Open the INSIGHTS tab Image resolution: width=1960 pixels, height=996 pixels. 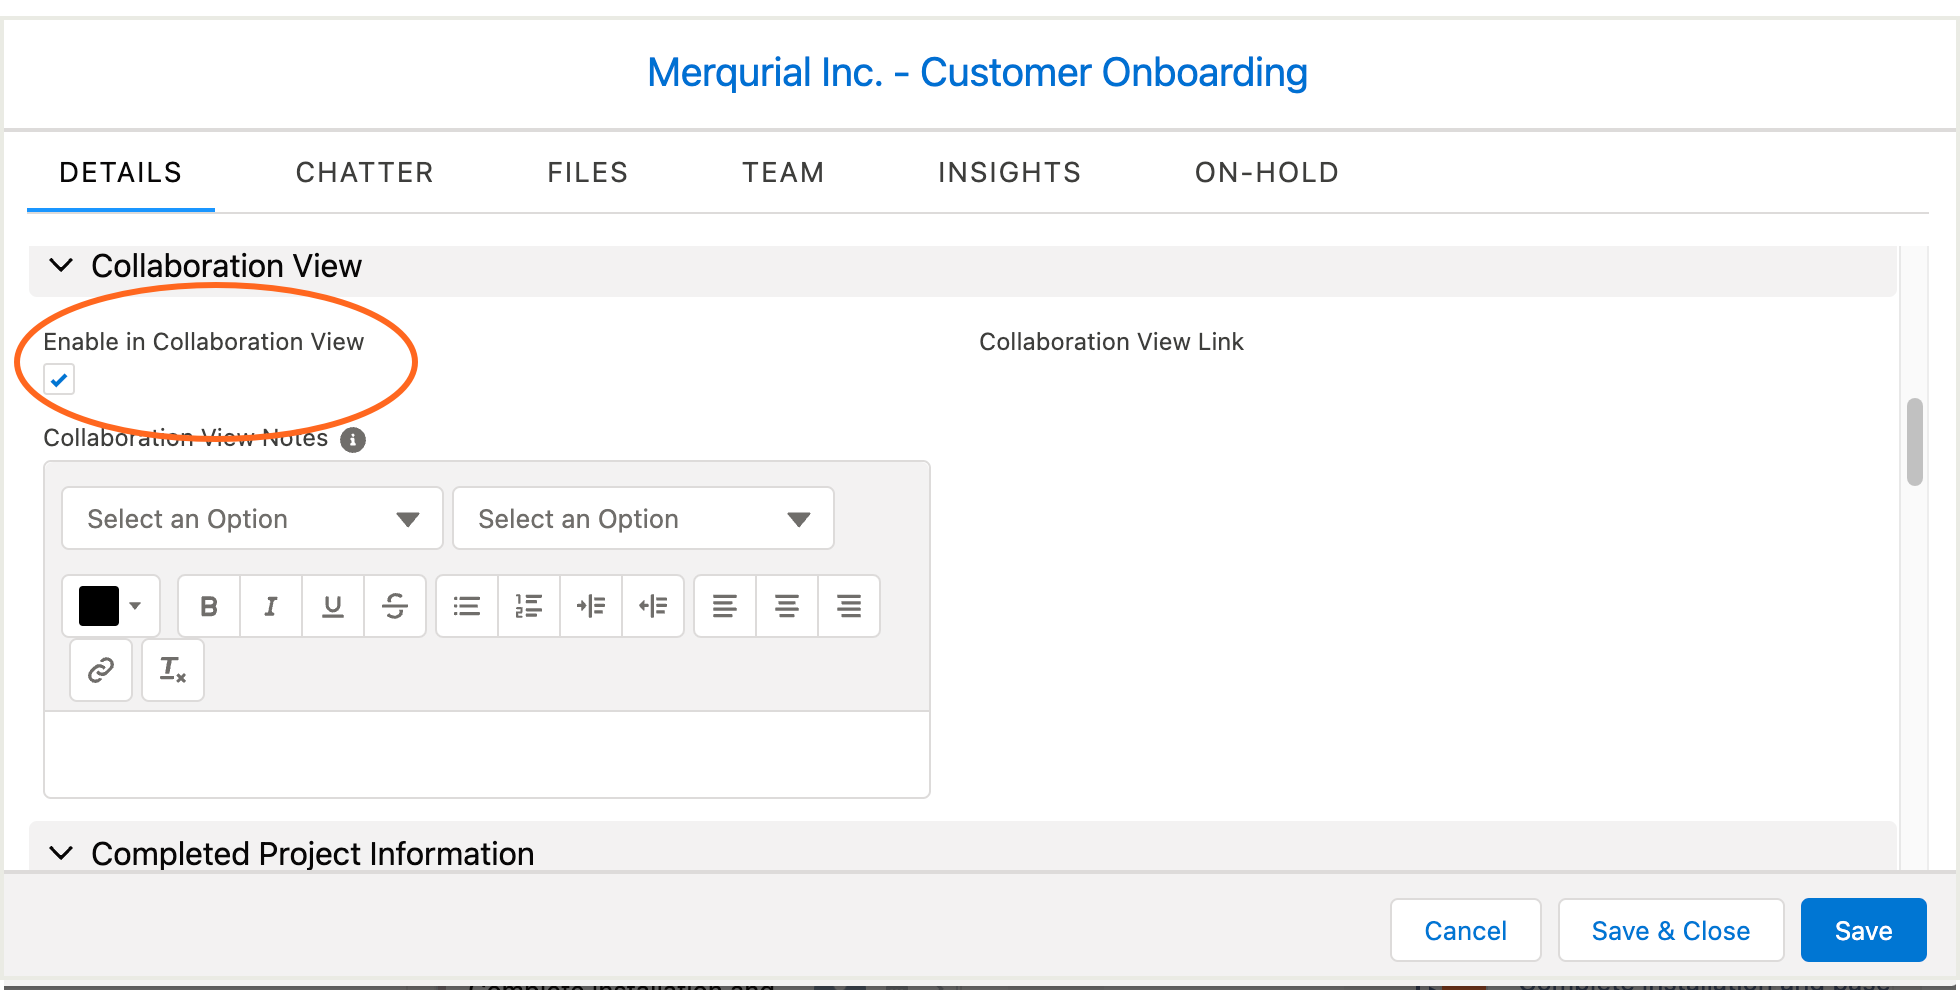[x=1009, y=172]
